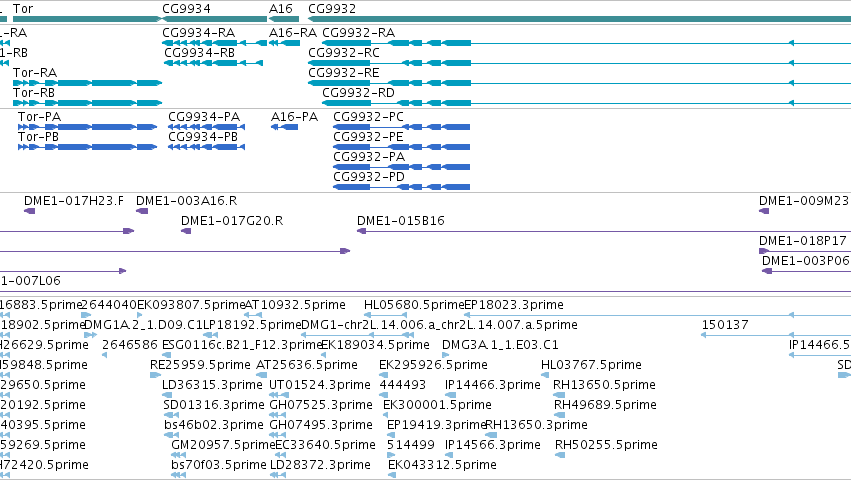This screenshot has width=851, height=480.
Task: Click EST RE25959.5prime
Action: 200,365
